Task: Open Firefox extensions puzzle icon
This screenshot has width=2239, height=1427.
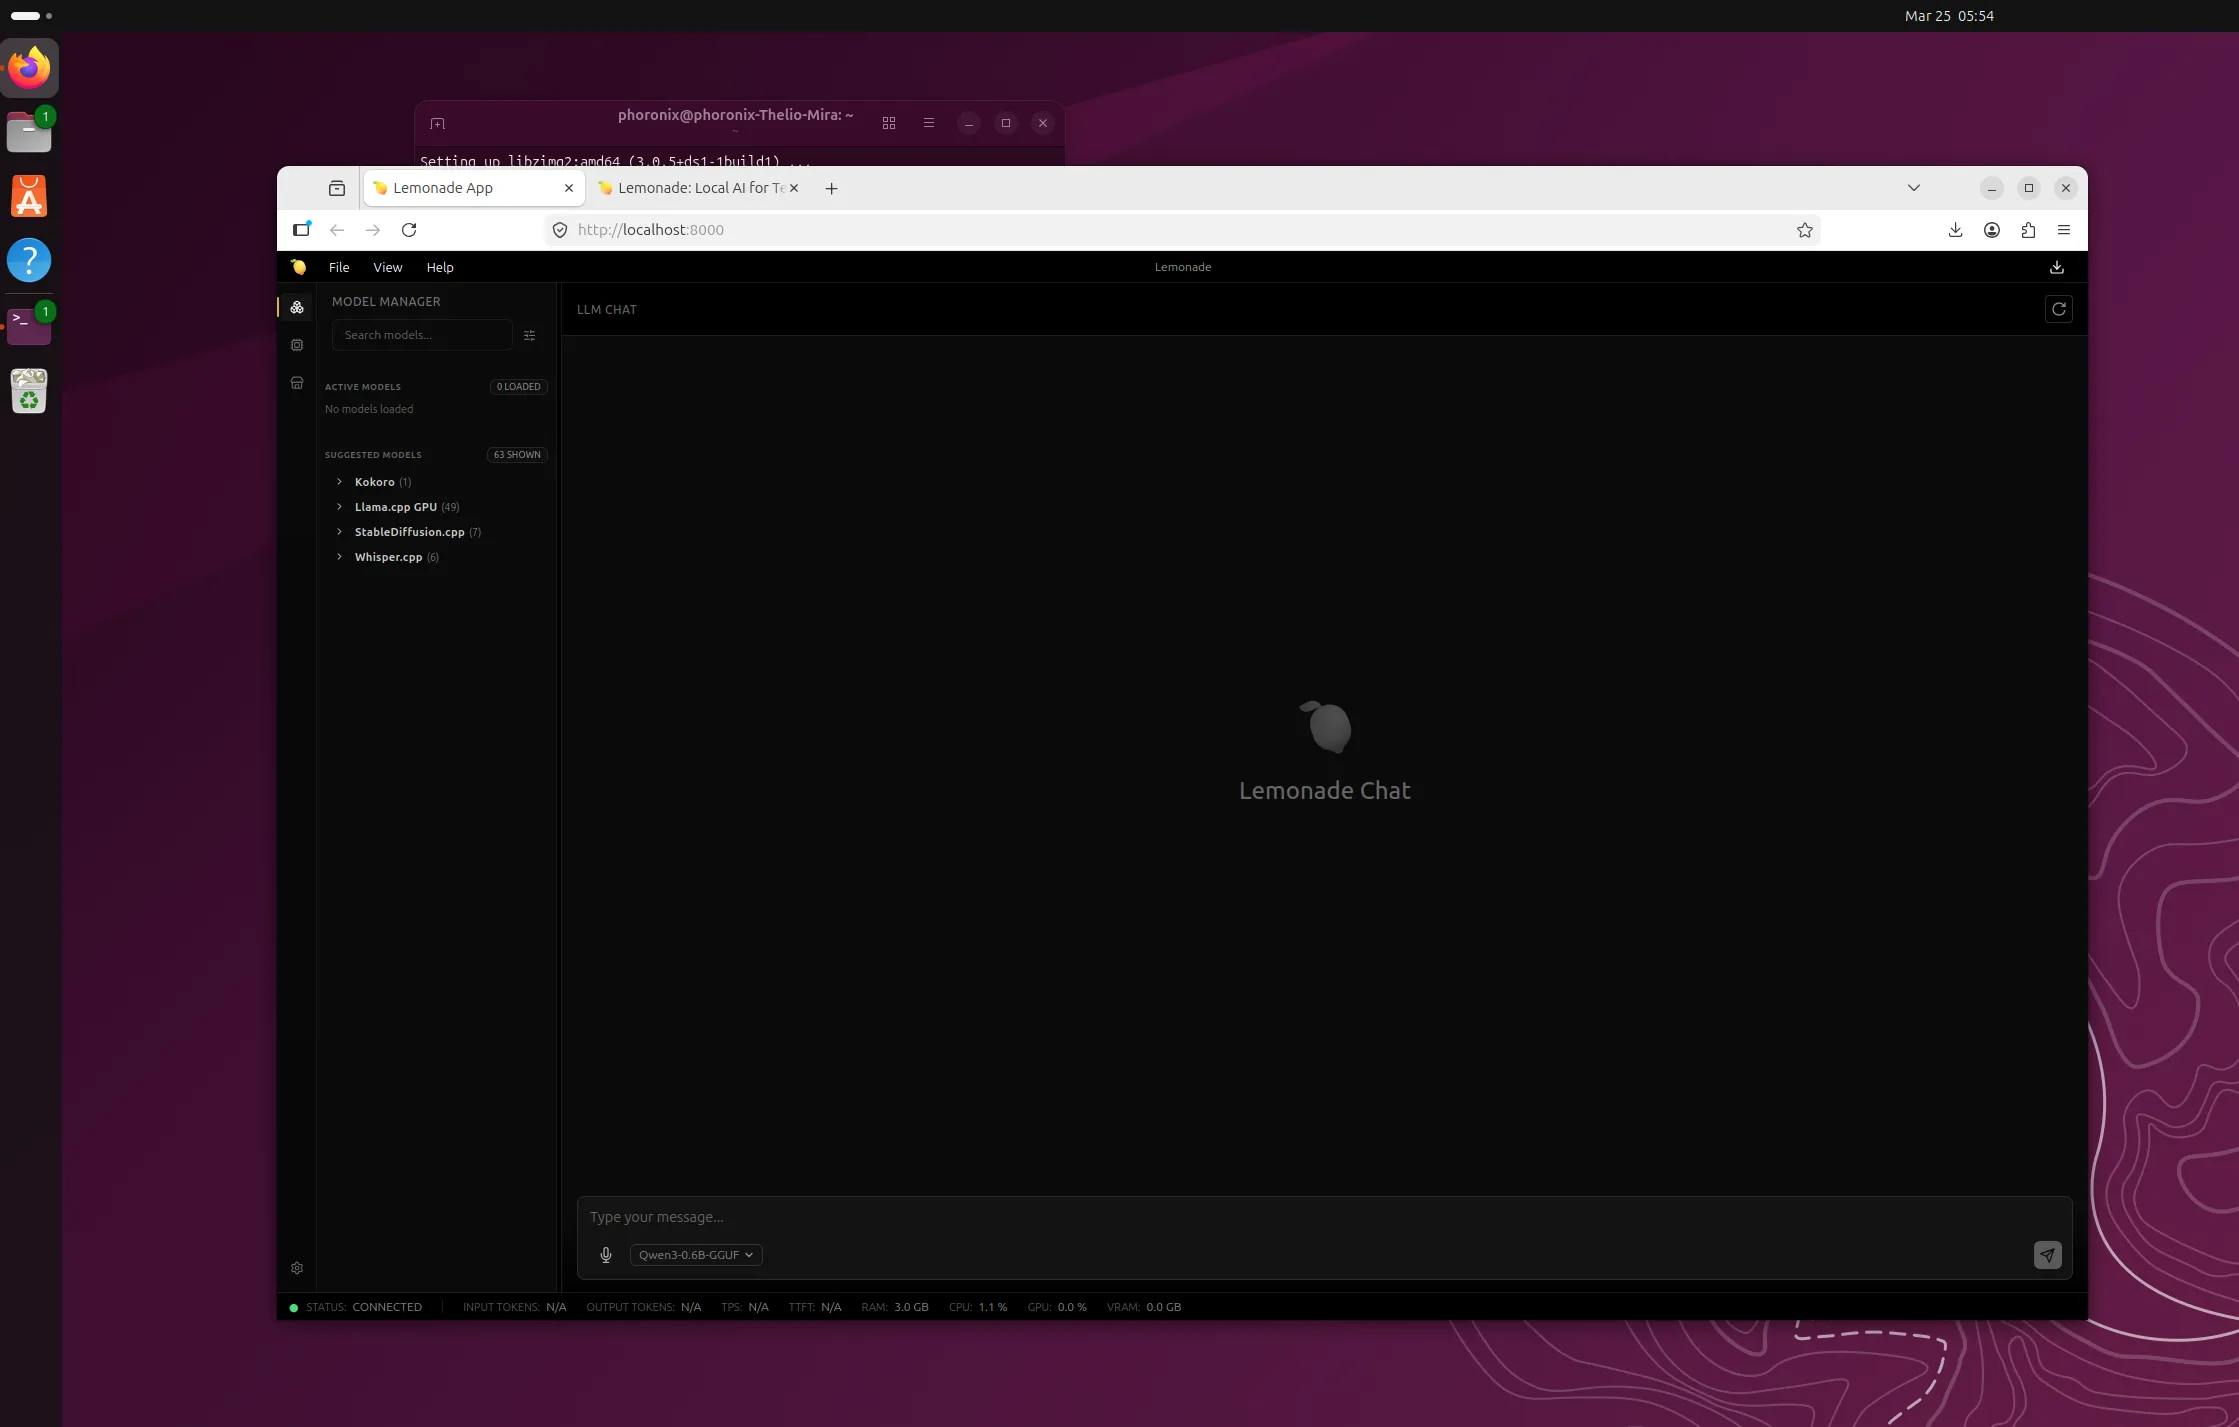Action: [2027, 230]
